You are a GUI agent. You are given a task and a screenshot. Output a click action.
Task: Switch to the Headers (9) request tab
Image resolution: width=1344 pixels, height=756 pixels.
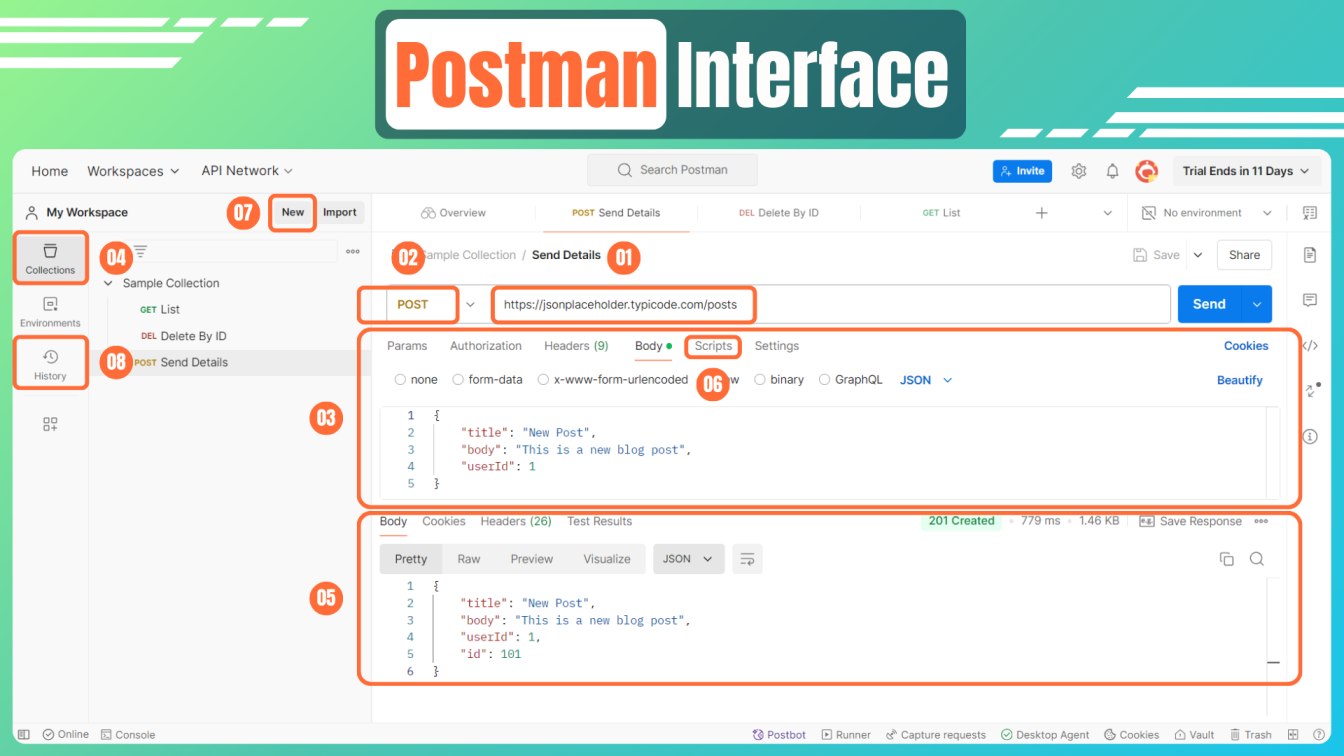pyautogui.click(x=576, y=346)
